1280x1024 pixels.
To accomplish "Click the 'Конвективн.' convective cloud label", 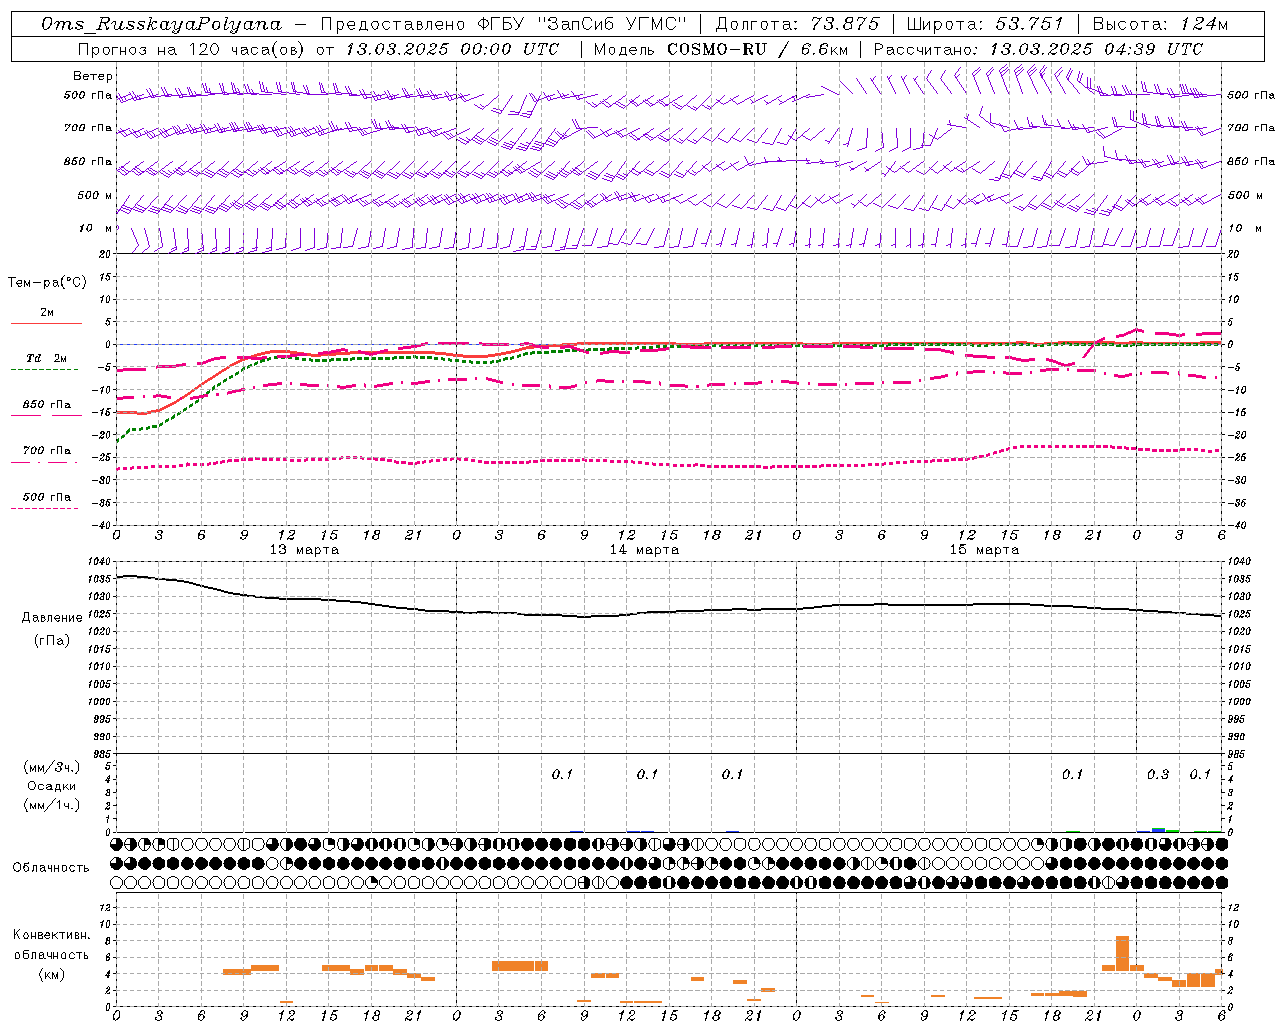I will [52, 935].
